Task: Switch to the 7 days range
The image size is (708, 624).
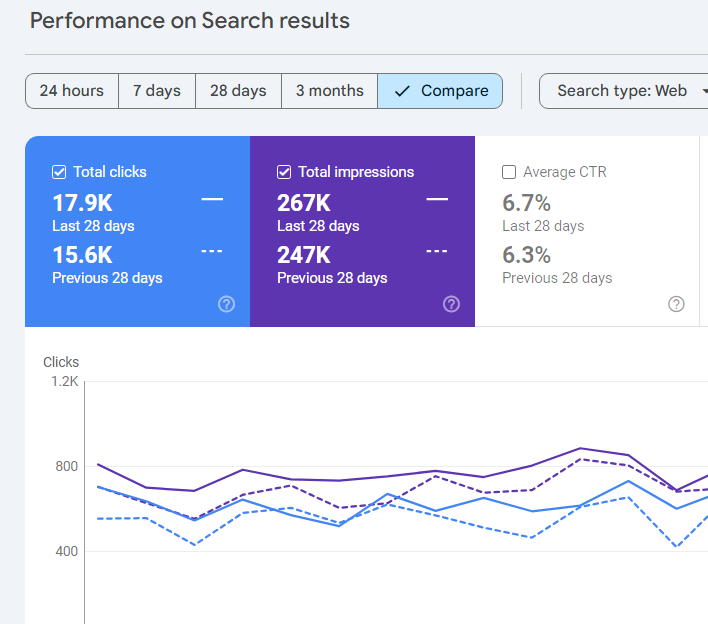Action: point(156,91)
